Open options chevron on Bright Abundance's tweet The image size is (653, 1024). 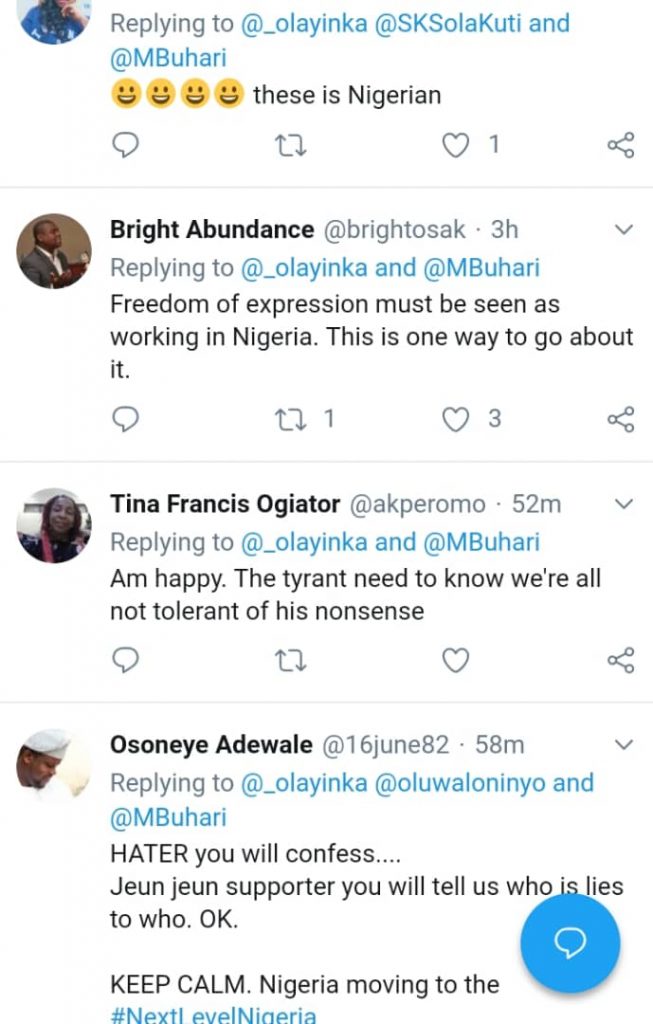623,230
